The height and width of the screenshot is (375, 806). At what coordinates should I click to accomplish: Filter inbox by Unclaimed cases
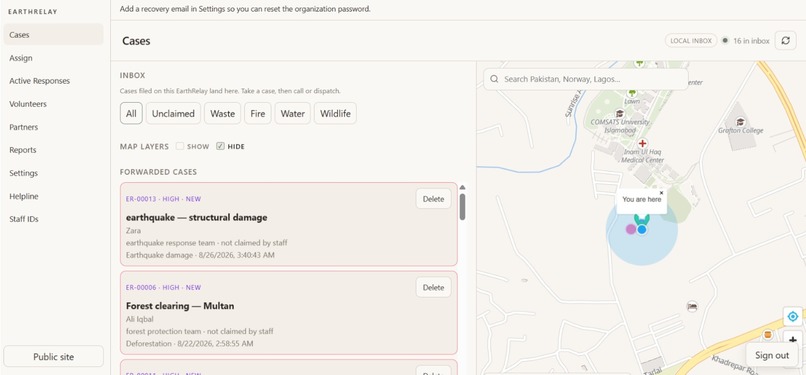(173, 114)
